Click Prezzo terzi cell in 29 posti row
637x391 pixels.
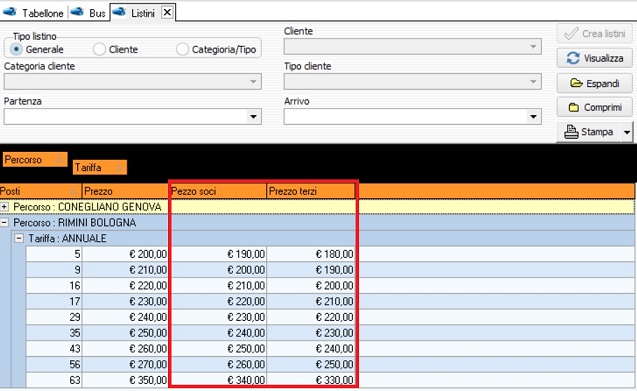coord(311,317)
